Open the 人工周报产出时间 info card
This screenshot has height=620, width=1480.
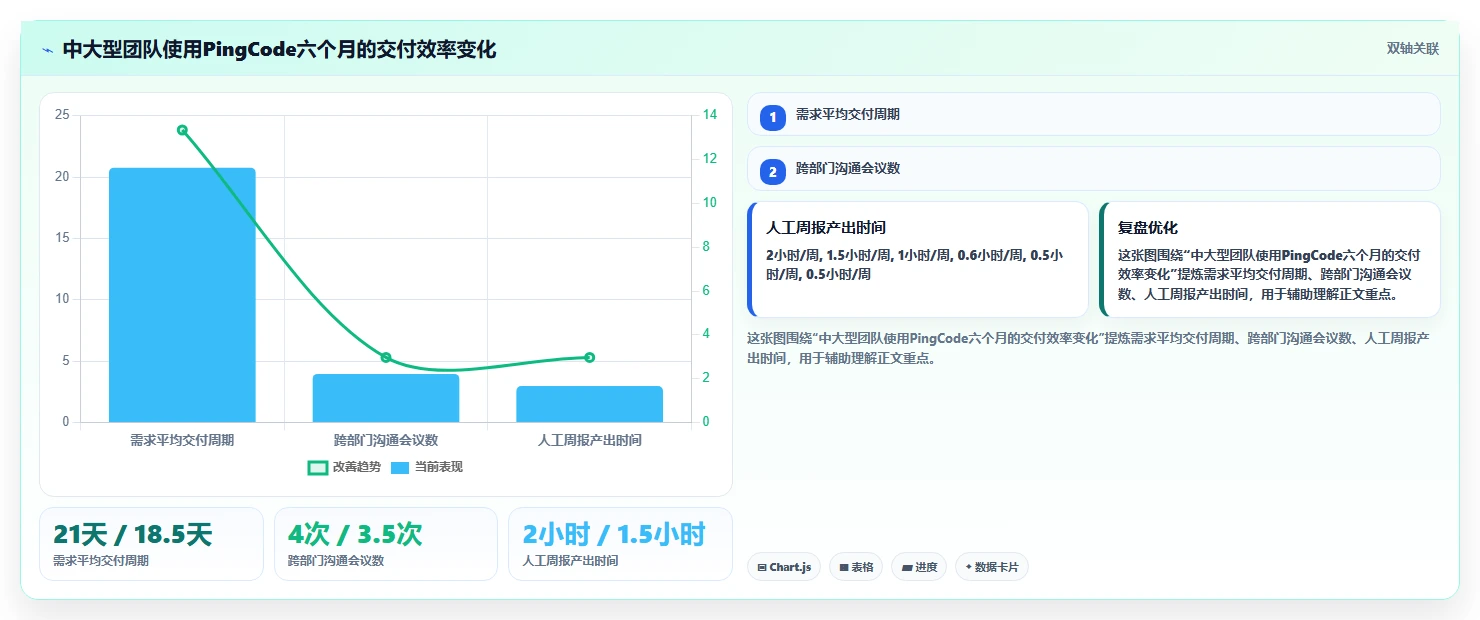point(918,259)
